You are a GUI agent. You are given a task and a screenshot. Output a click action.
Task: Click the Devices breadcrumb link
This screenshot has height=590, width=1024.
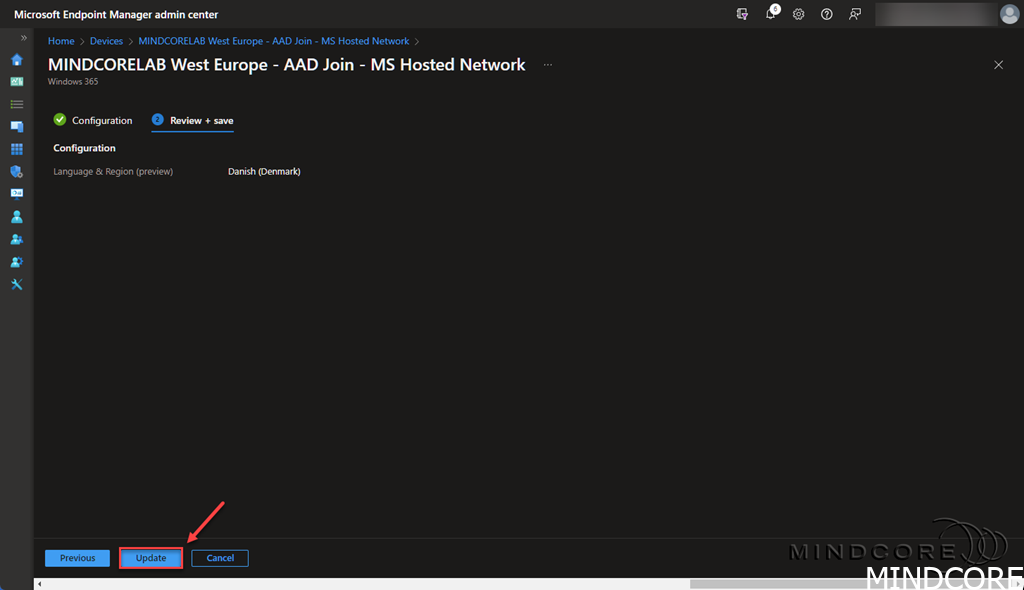point(106,41)
